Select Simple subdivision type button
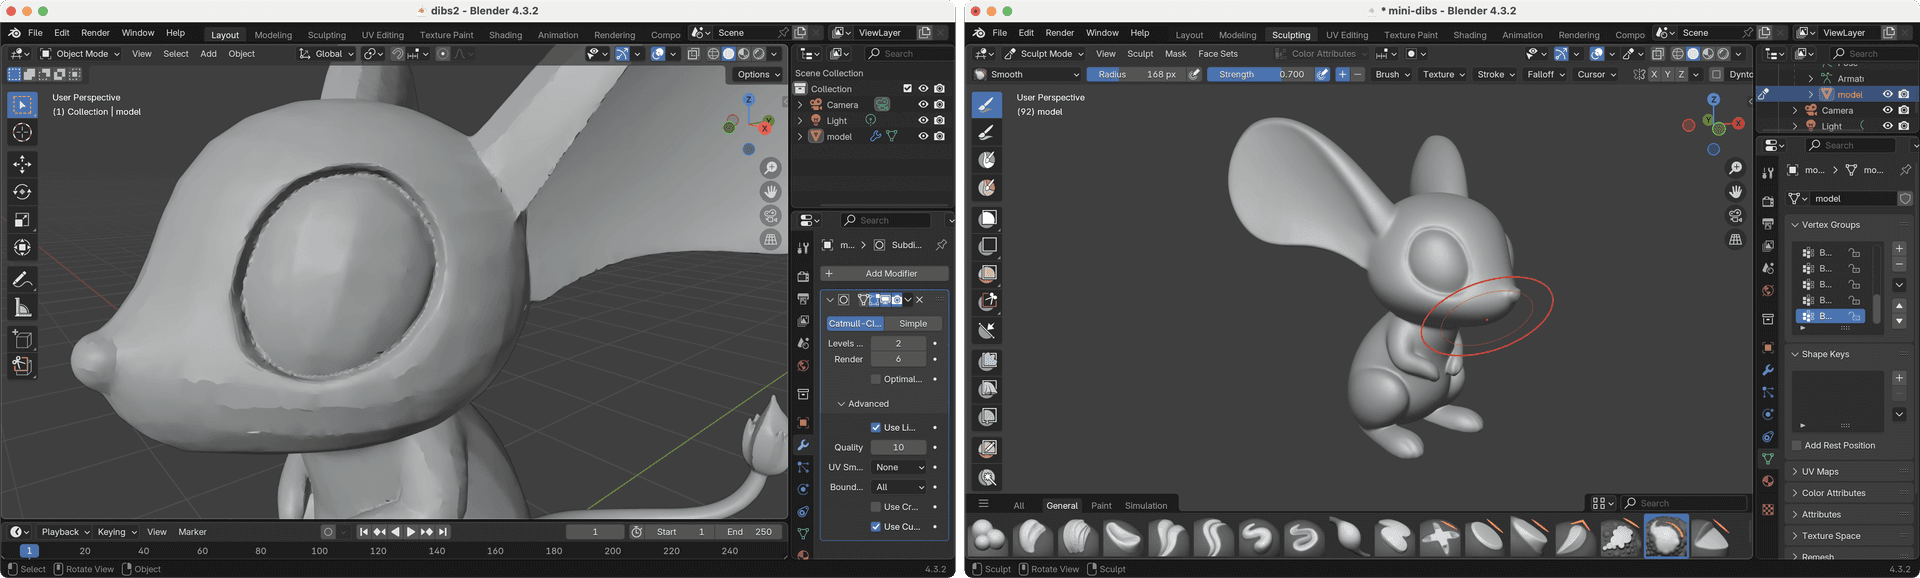This screenshot has height=578, width=1920. tap(912, 324)
